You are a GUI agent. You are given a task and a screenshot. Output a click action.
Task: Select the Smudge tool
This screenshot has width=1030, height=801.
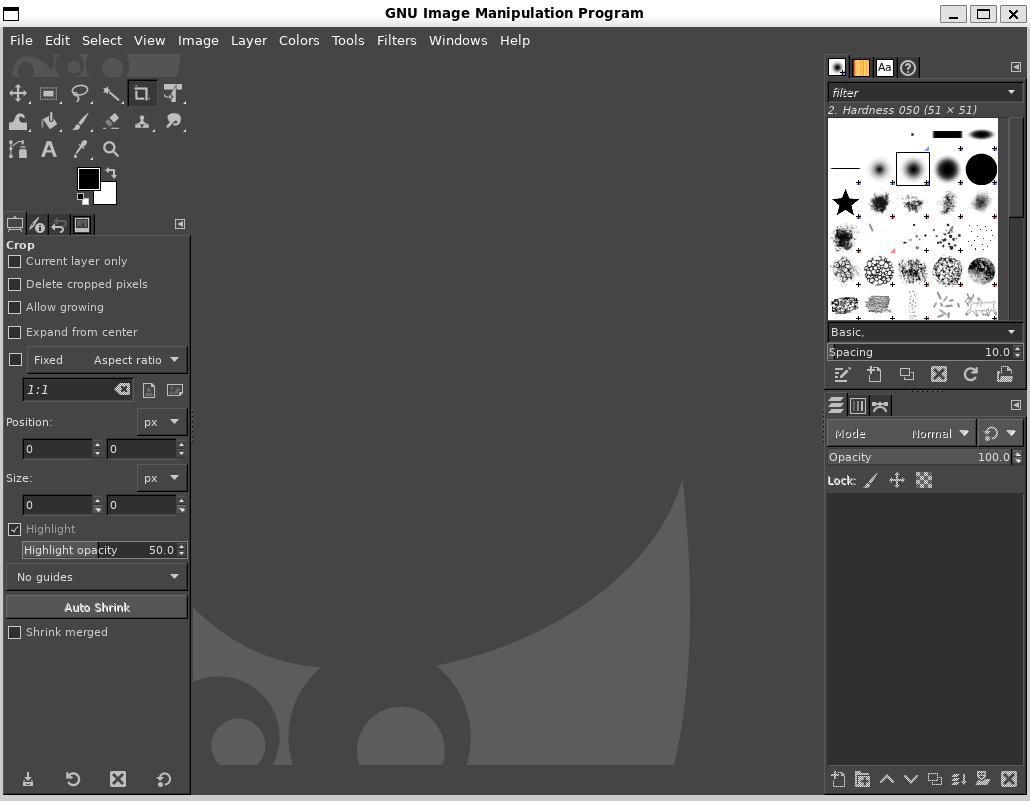pos(173,122)
